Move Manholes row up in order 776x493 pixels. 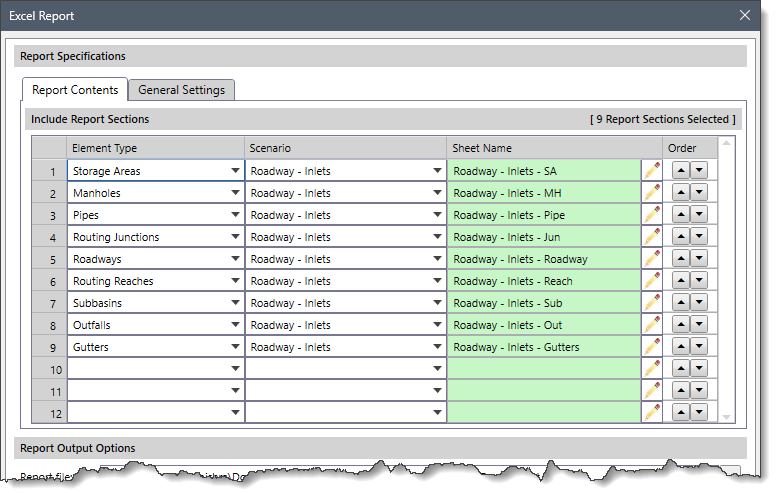[681, 192]
